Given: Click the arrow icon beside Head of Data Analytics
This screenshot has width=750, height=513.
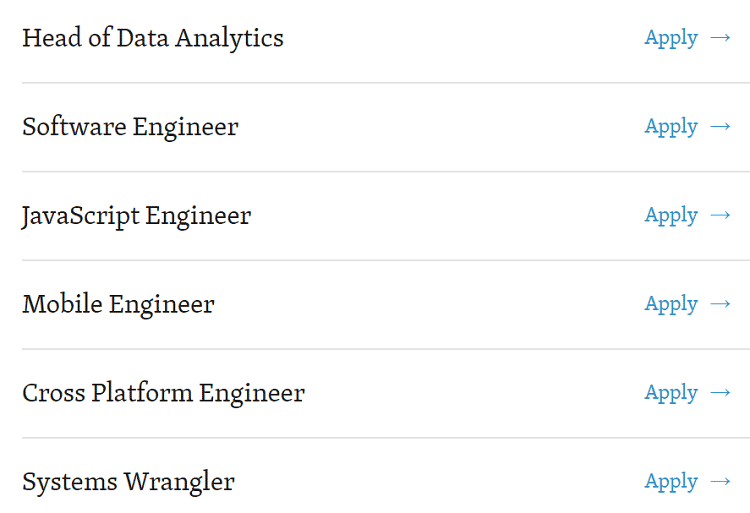Looking at the screenshot, I should coord(720,38).
